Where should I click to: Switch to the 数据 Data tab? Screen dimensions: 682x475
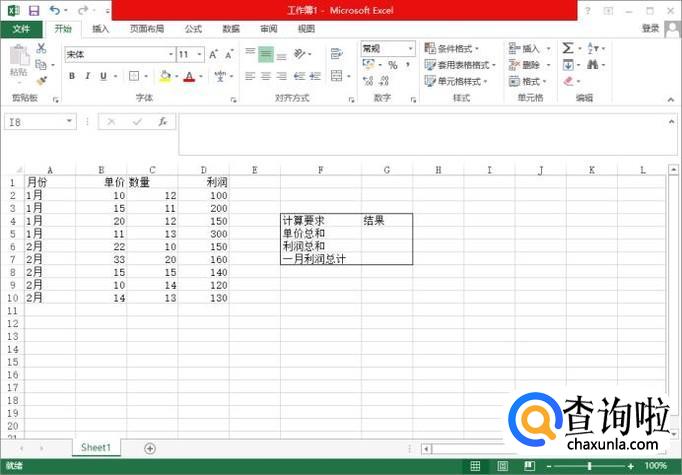pyautogui.click(x=231, y=29)
